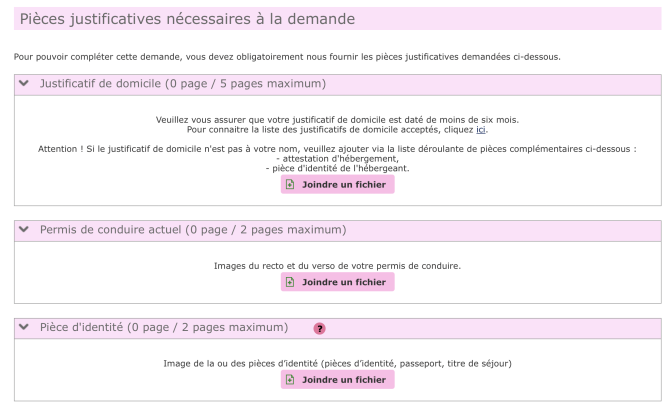Click the Pièce d'identité header title
The height and width of the screenshot is (411, 670).
click(x=163, y=328)
